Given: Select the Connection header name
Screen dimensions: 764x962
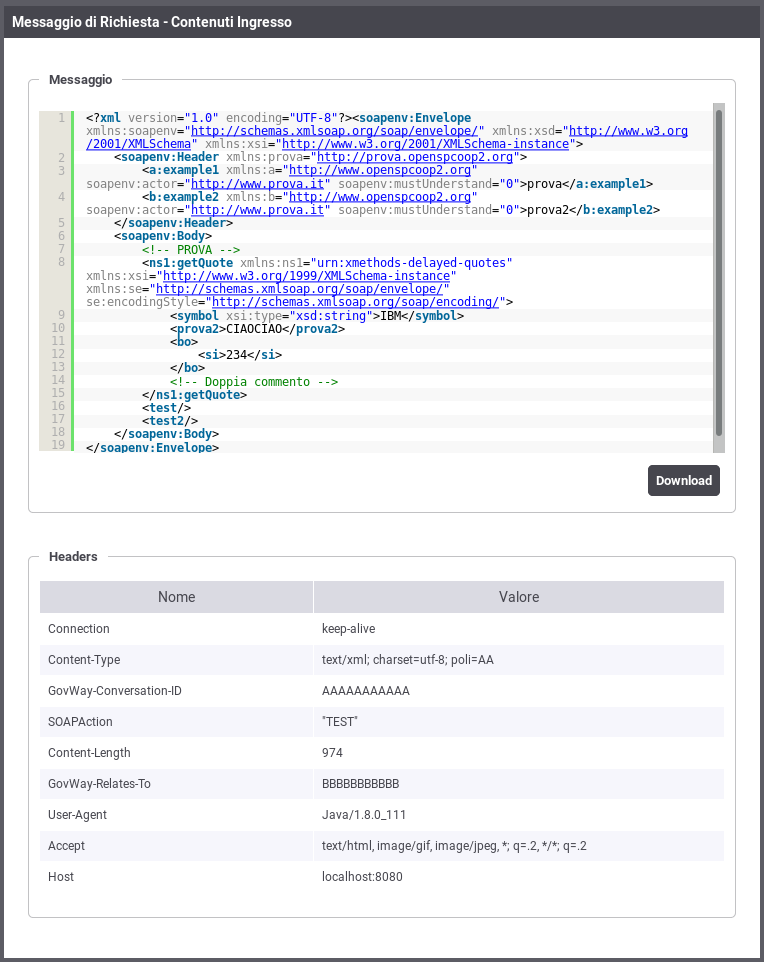Looking at the screenshot, I should tap(79, 629).
